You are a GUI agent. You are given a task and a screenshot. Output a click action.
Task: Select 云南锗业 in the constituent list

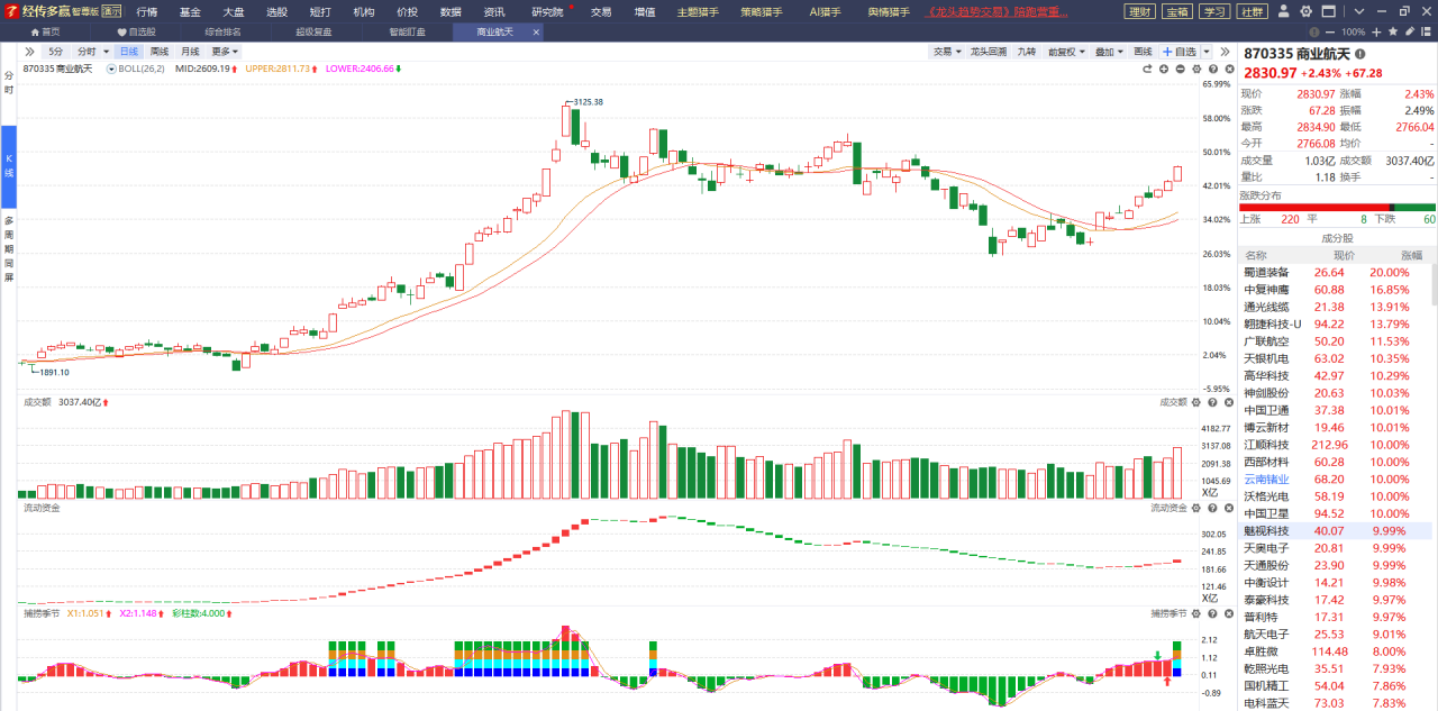point(1266,479)
